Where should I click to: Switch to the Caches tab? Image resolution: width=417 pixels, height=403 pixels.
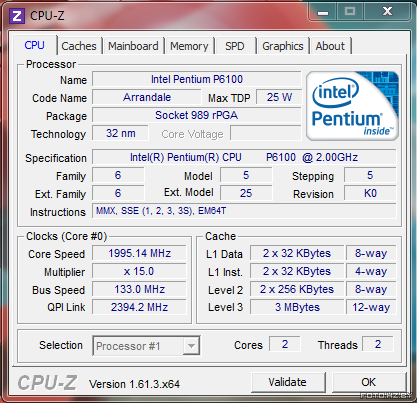coord(79,46)
